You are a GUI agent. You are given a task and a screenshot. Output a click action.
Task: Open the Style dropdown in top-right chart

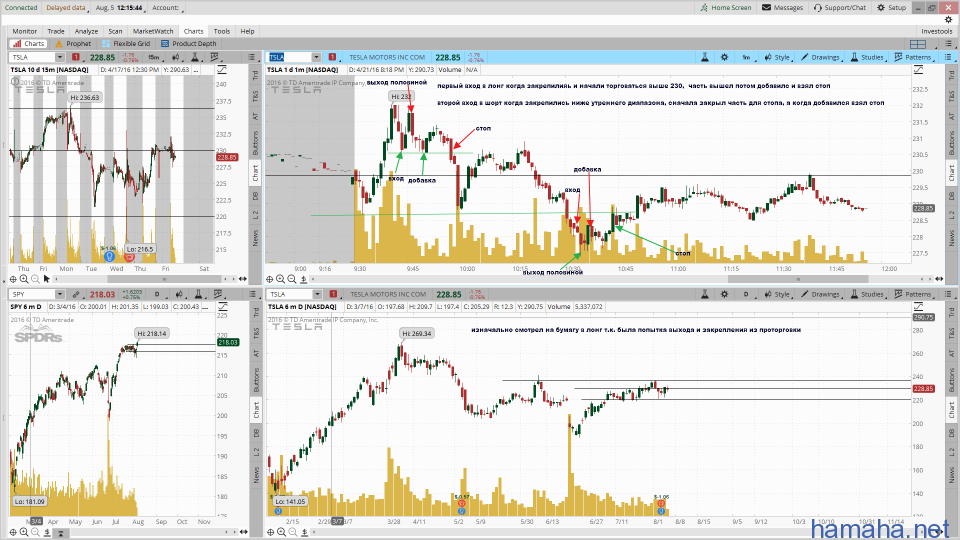778,57
